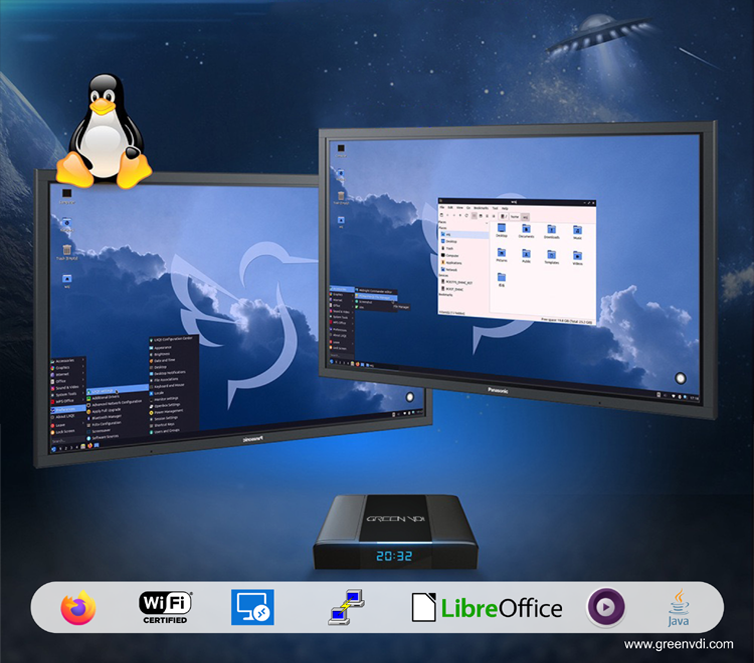Click the purple media player icon
This screenshot has height=663, width=754.
click(x=606, y=607)
